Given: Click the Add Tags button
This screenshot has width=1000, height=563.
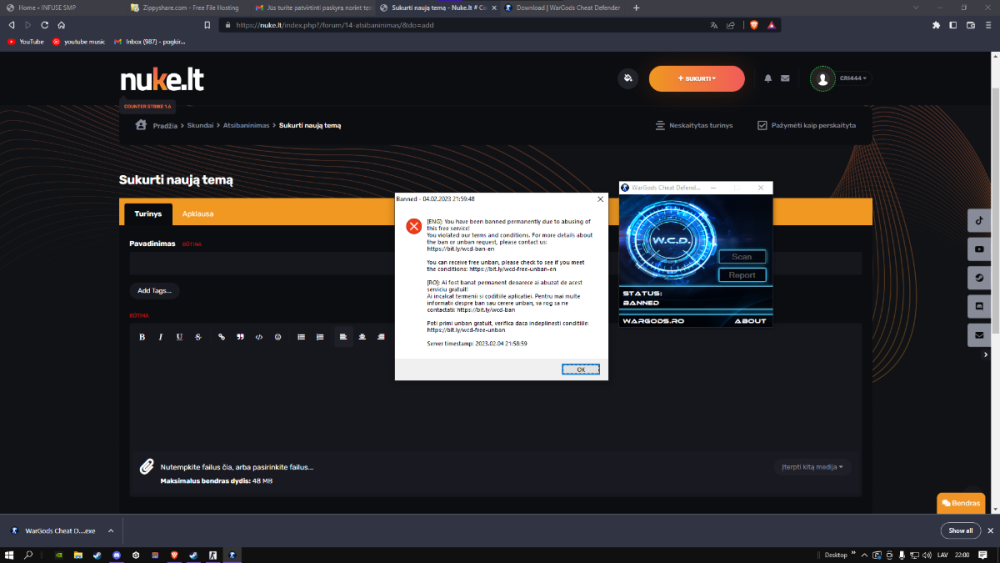Looking at the screenshot, I should click(x=154, y=290).
